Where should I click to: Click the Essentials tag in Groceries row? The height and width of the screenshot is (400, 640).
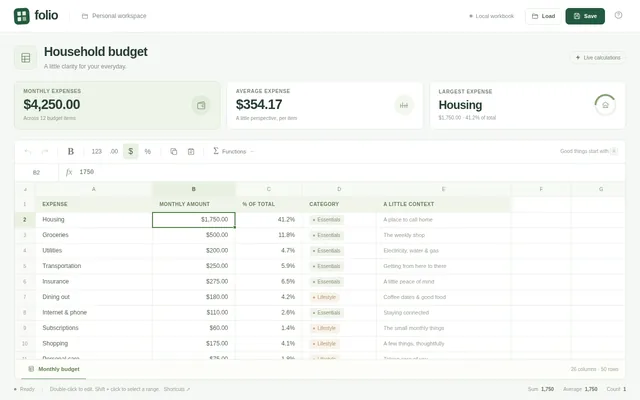tap(327, 235)
